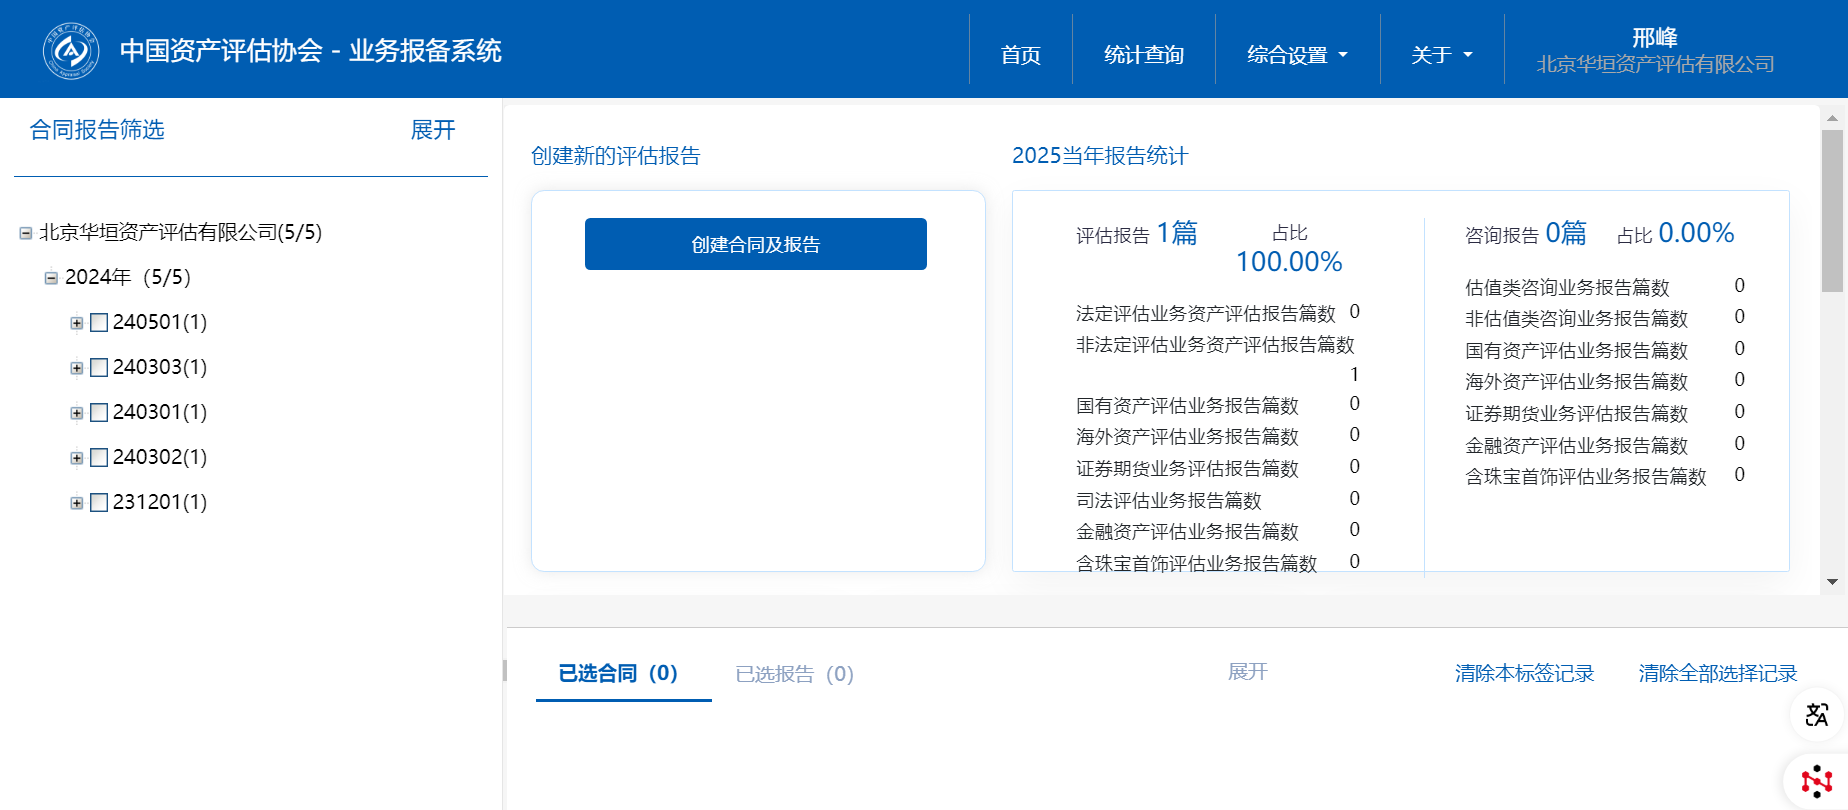Select the 231201(1) checkbox

pos(99,503)
